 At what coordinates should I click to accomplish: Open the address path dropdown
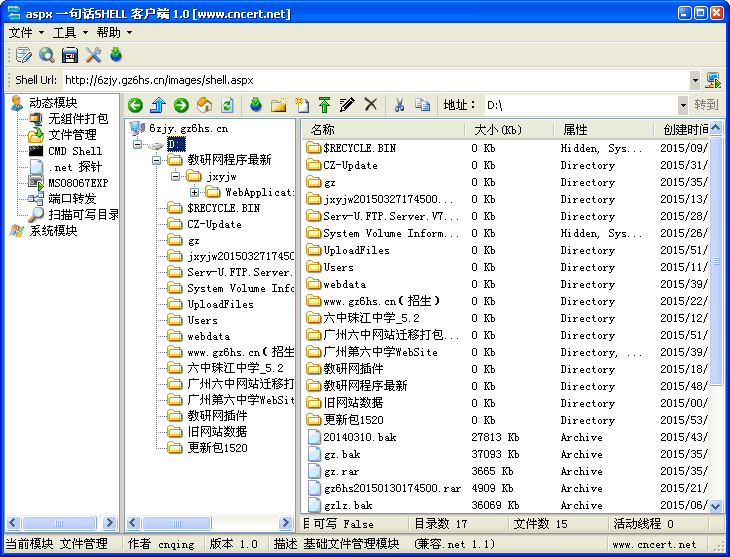pos(683,105)
